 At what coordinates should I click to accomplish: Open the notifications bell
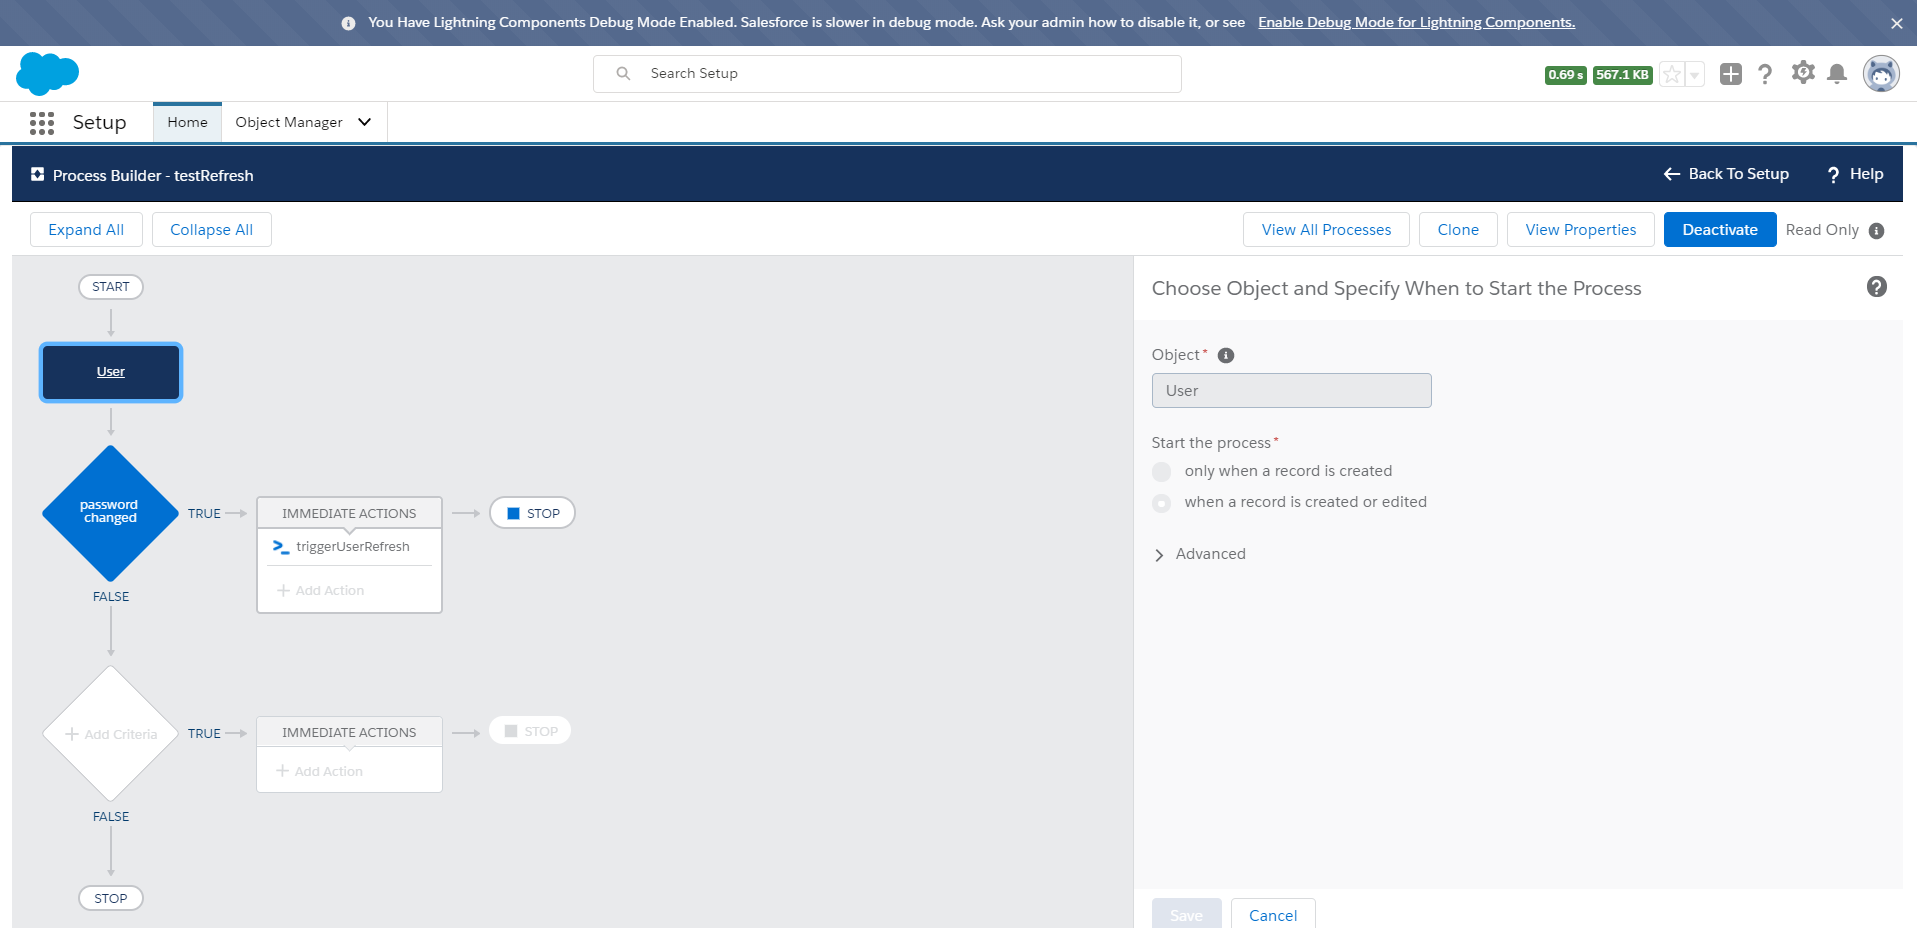coord(1837,74)
